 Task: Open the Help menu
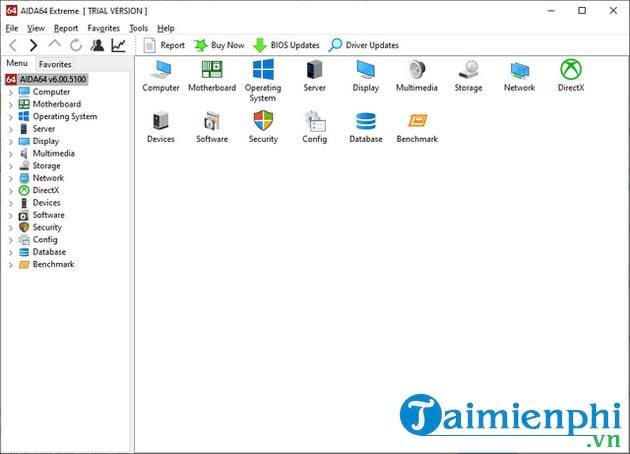[166, 28]
